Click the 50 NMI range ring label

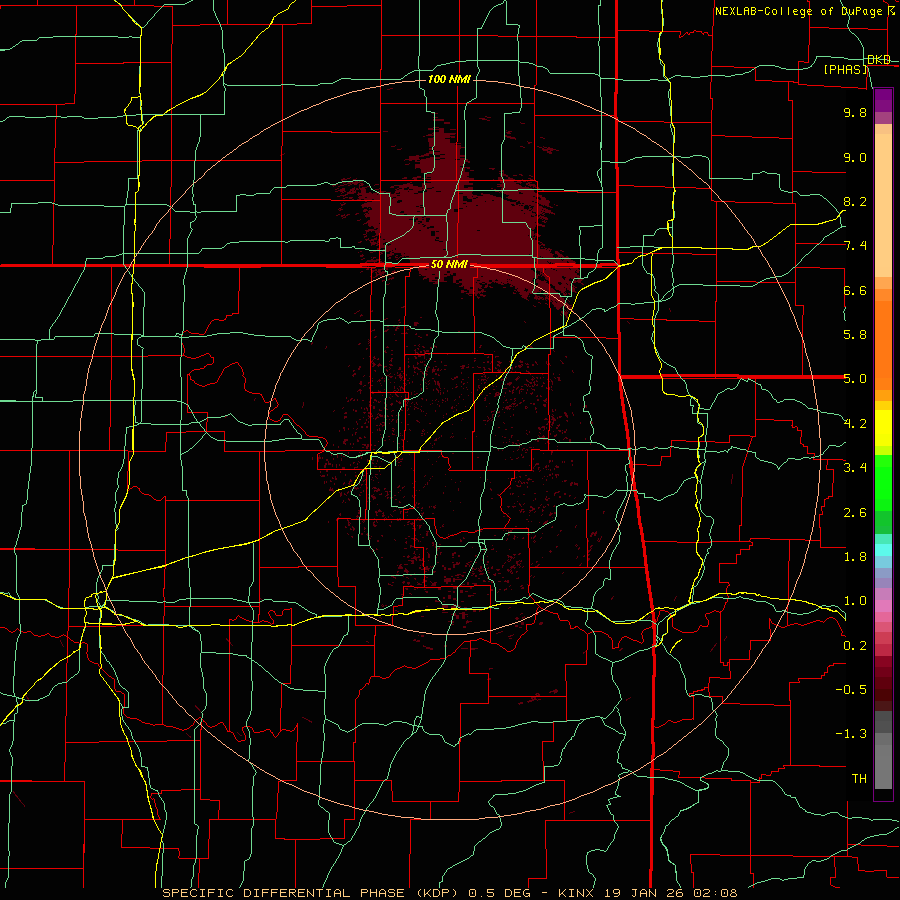449,265
